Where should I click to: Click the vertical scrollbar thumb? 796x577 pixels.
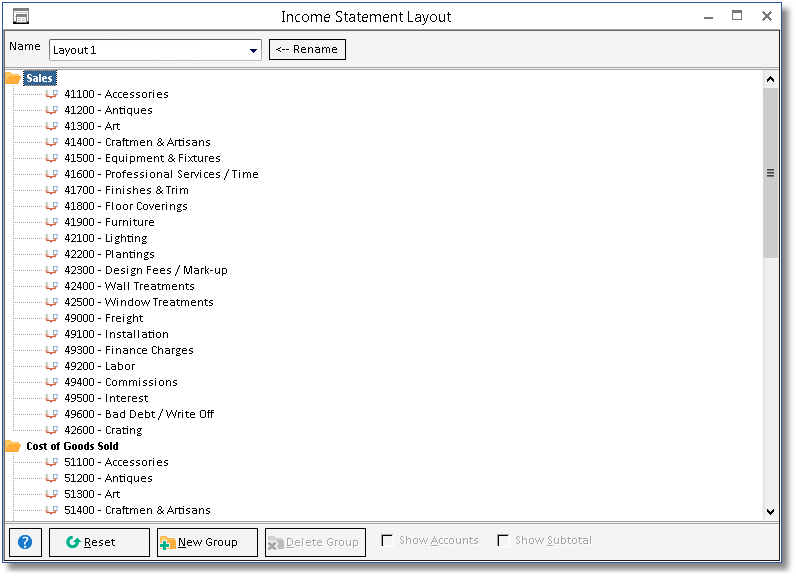coord(770,173)
